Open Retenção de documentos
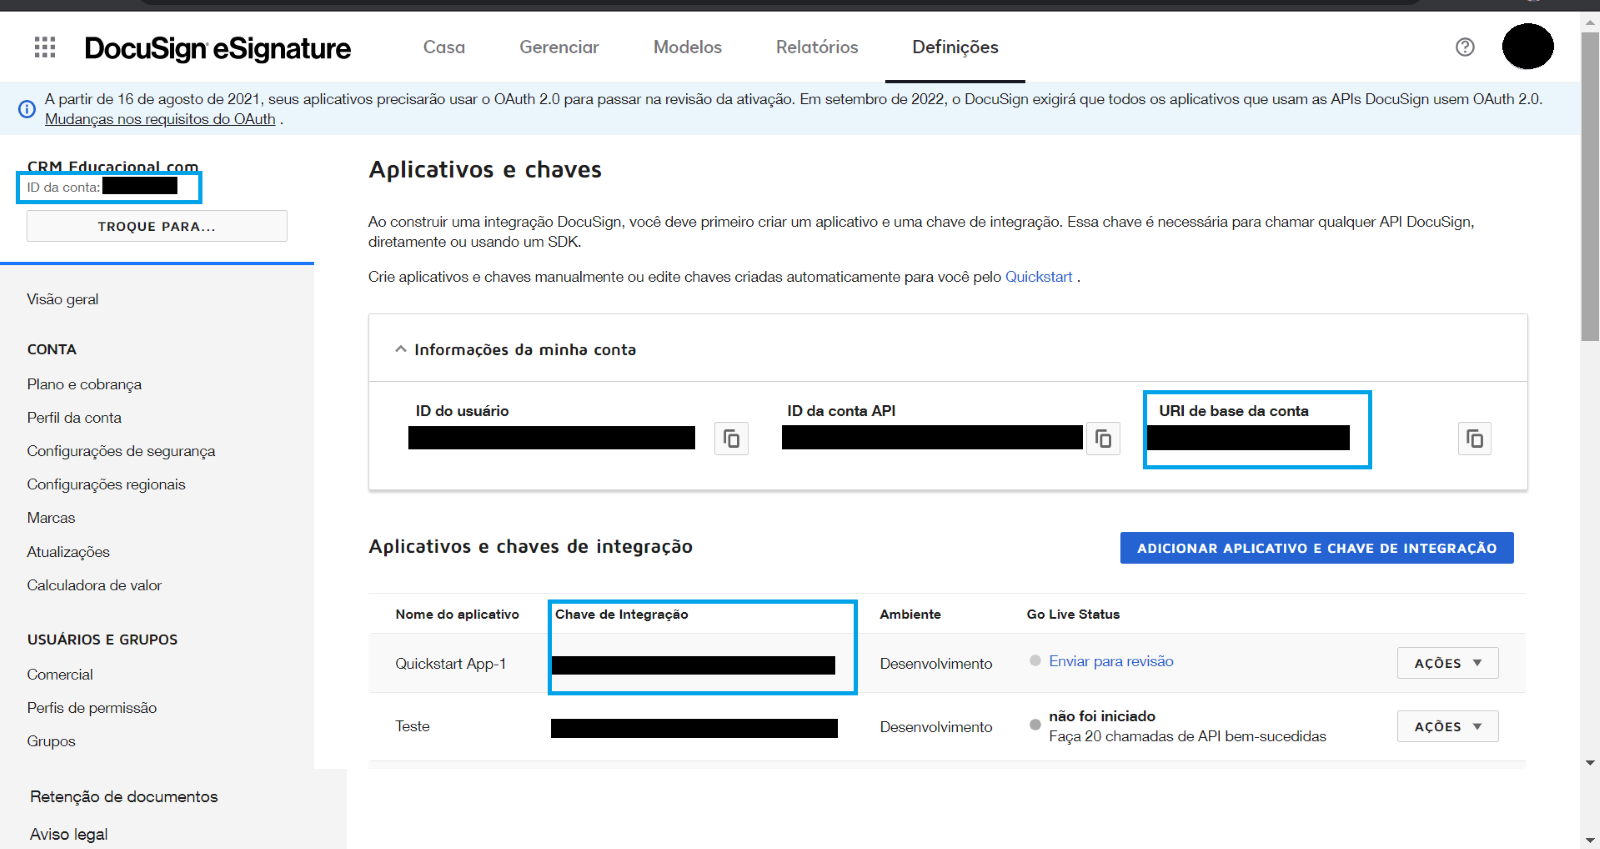Viewport: 1600px width, 849px height. coord(124,797)
